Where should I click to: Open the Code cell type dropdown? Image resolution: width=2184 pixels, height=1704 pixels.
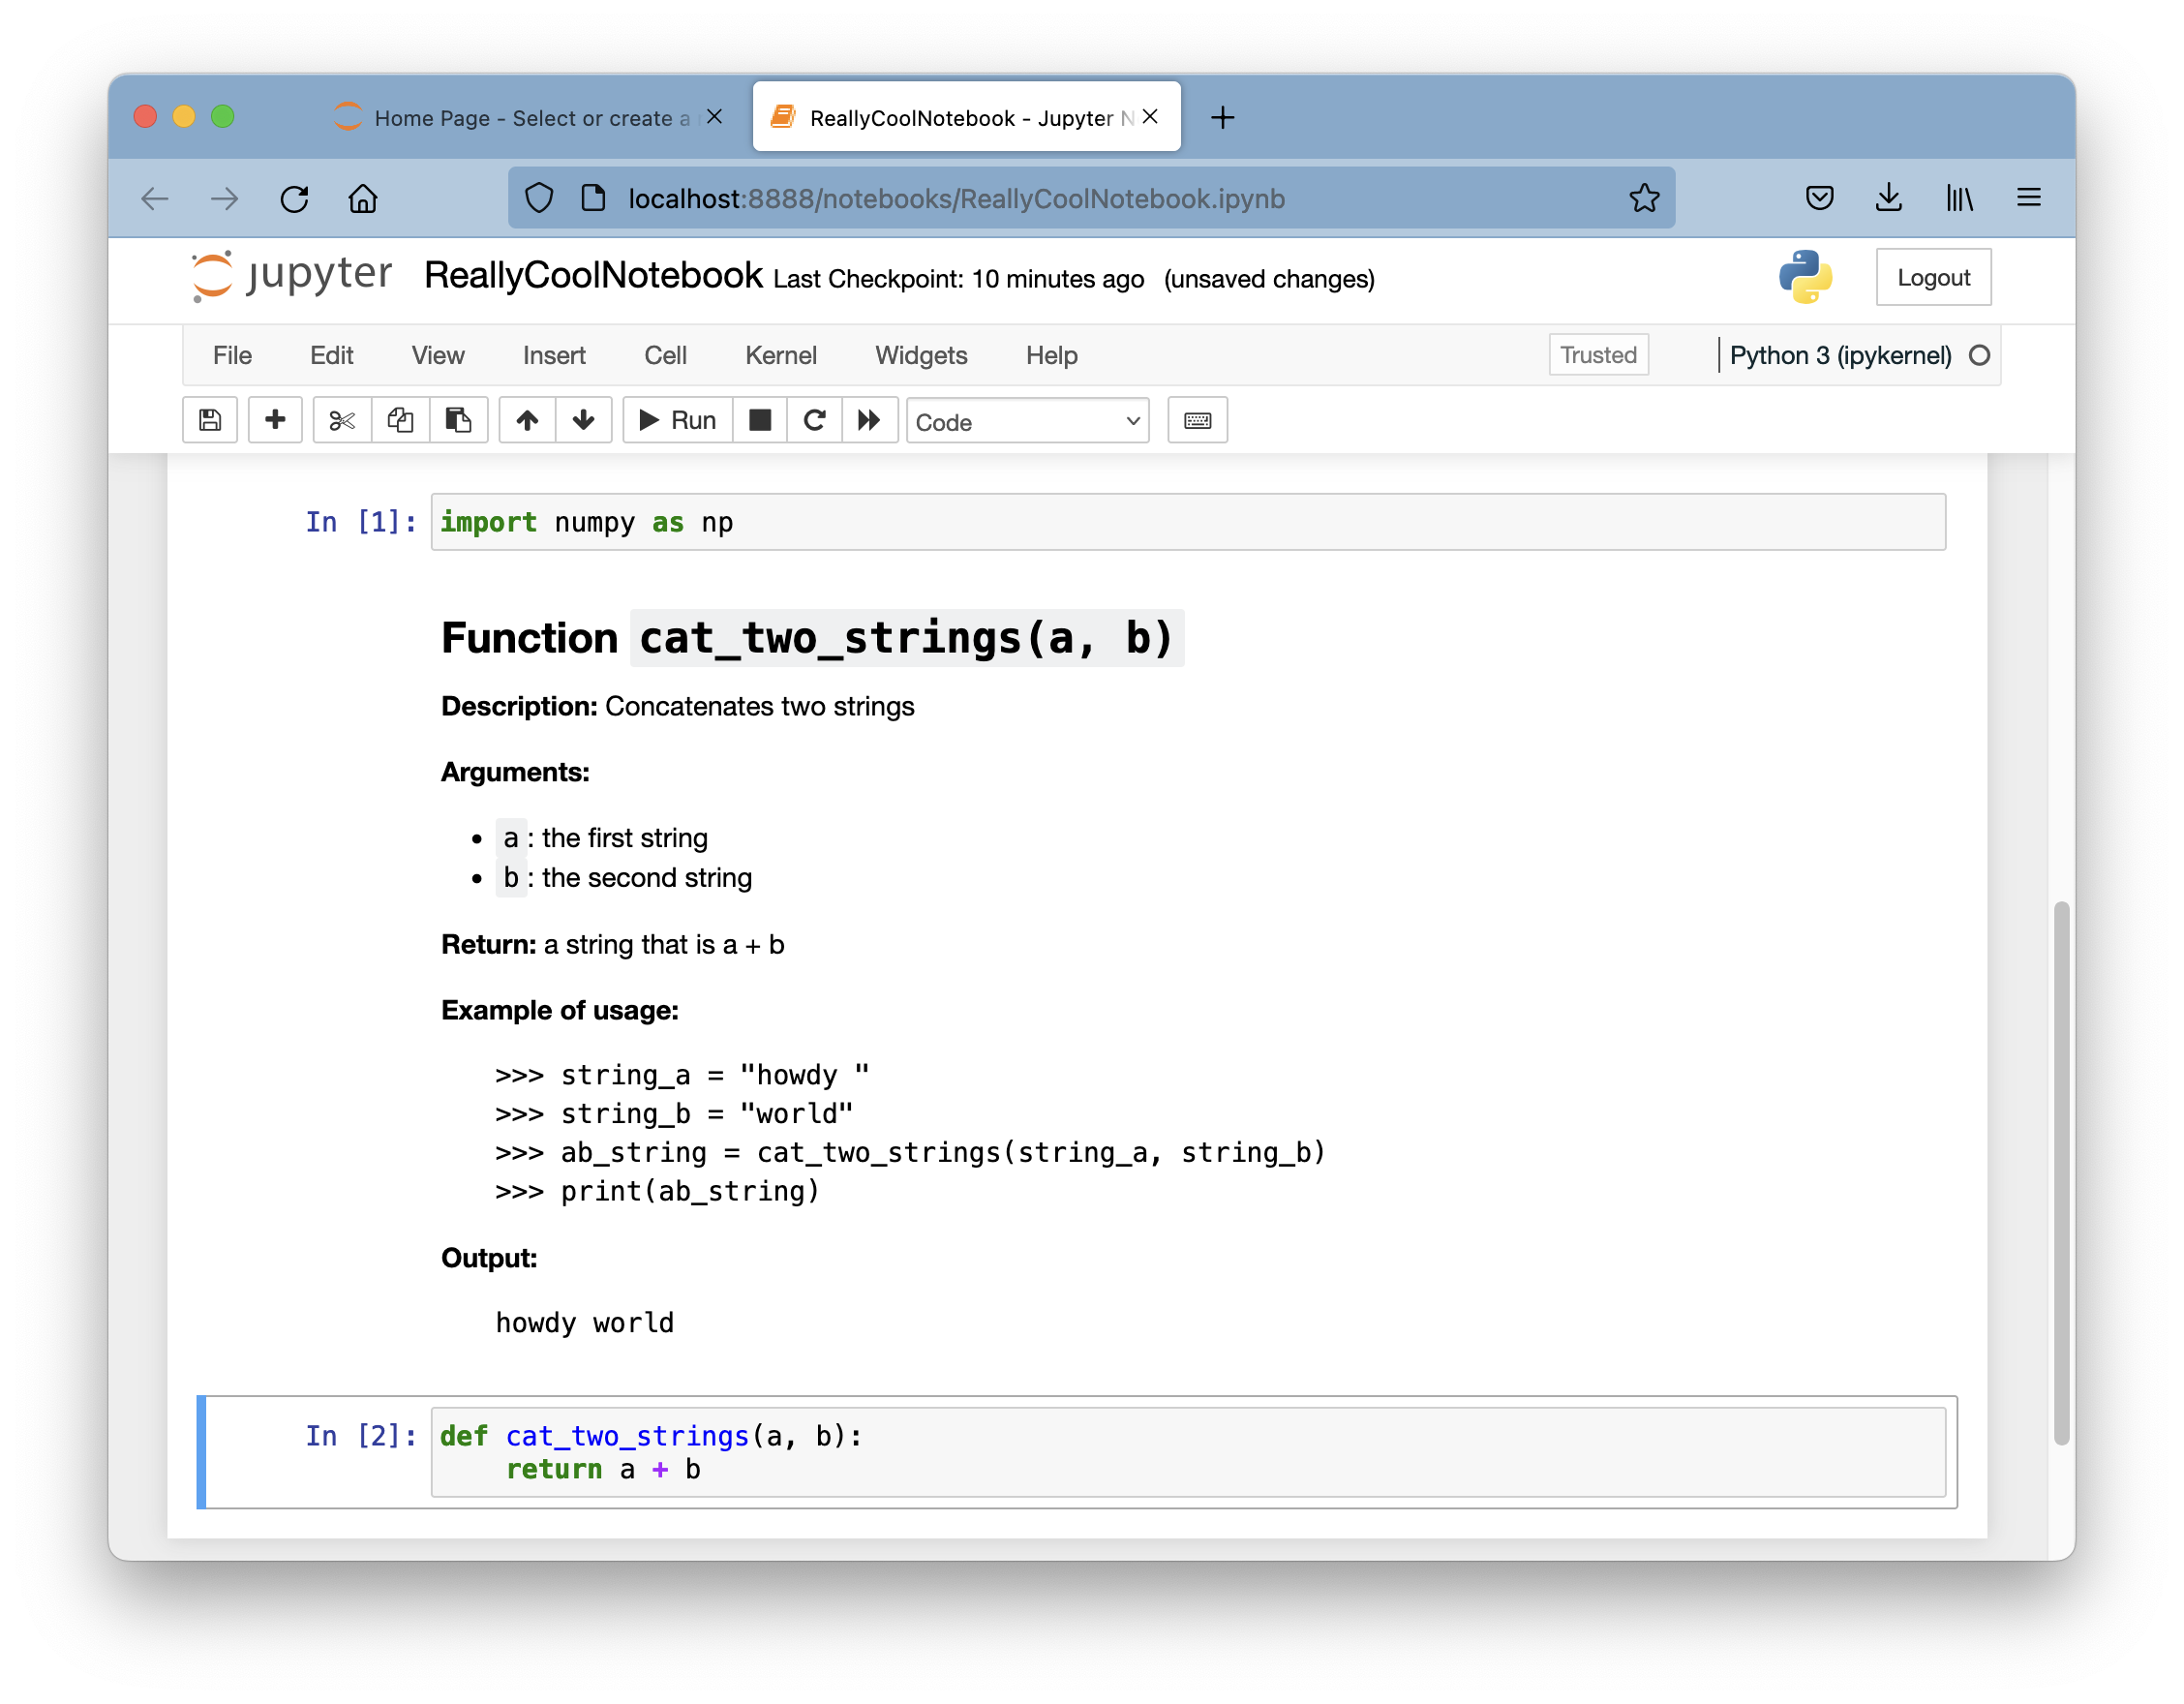(x=1027, y=422)
